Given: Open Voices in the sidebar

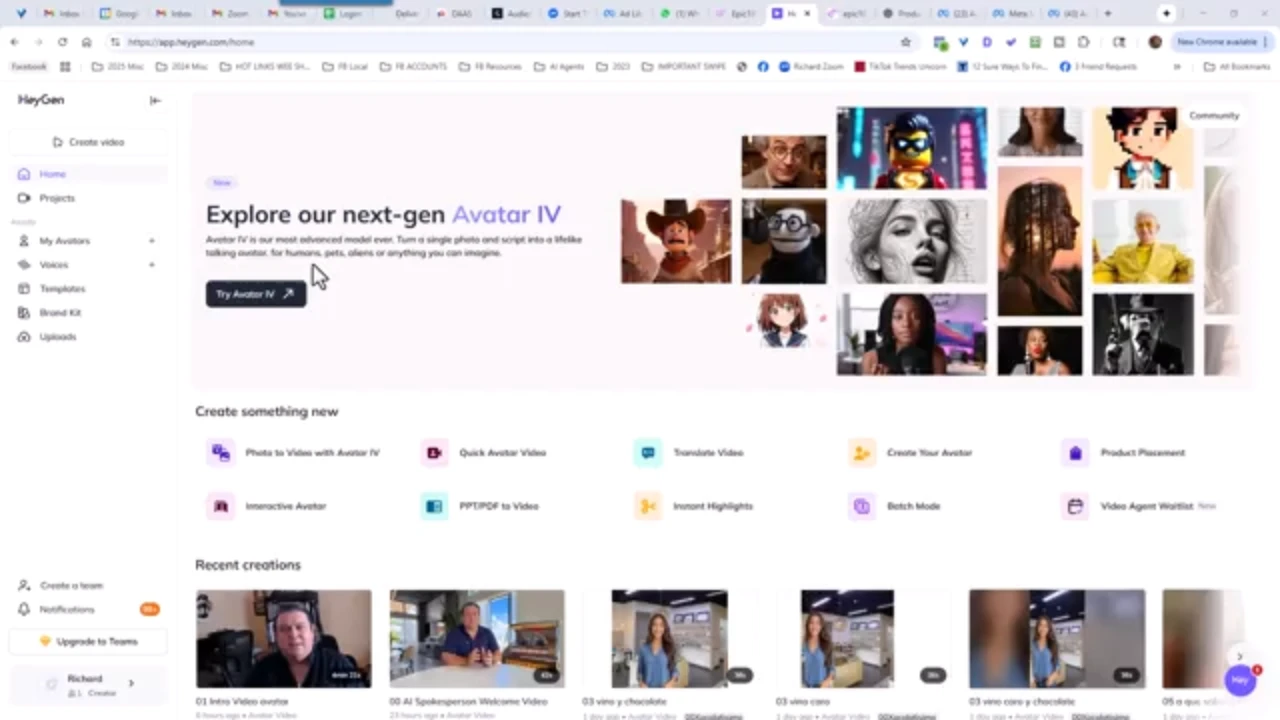Looking at the screenshot, I should (53, 265).
